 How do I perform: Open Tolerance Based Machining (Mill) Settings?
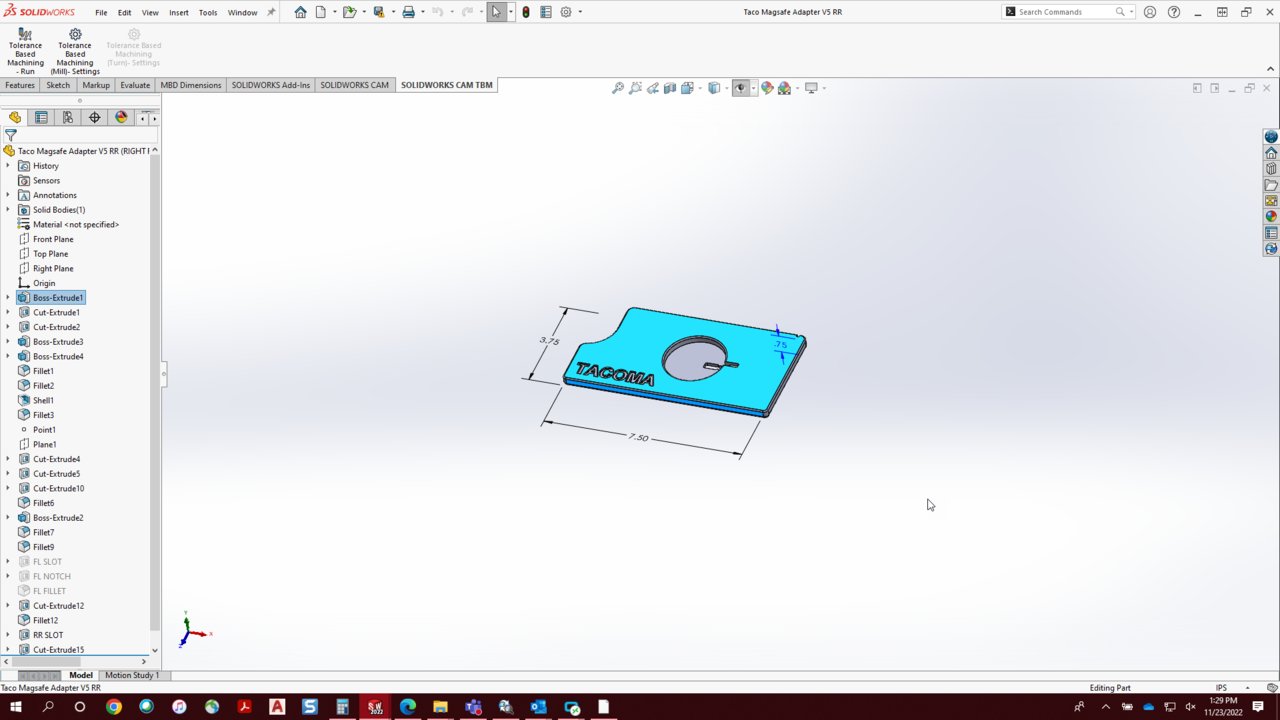75,51
